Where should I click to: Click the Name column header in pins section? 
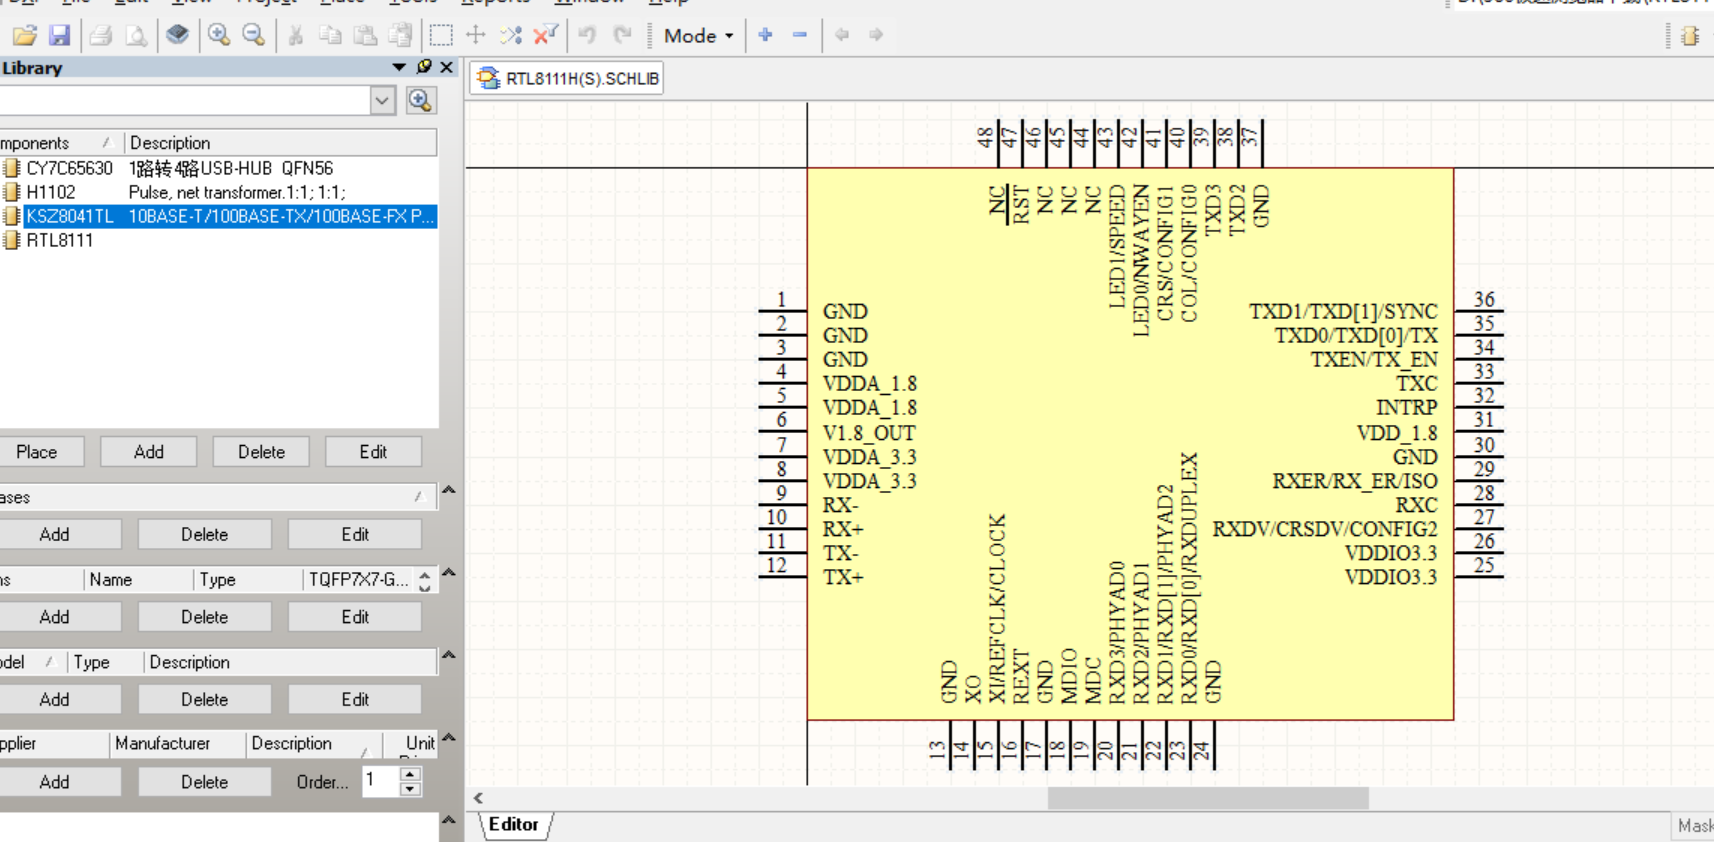pos(138,580)
